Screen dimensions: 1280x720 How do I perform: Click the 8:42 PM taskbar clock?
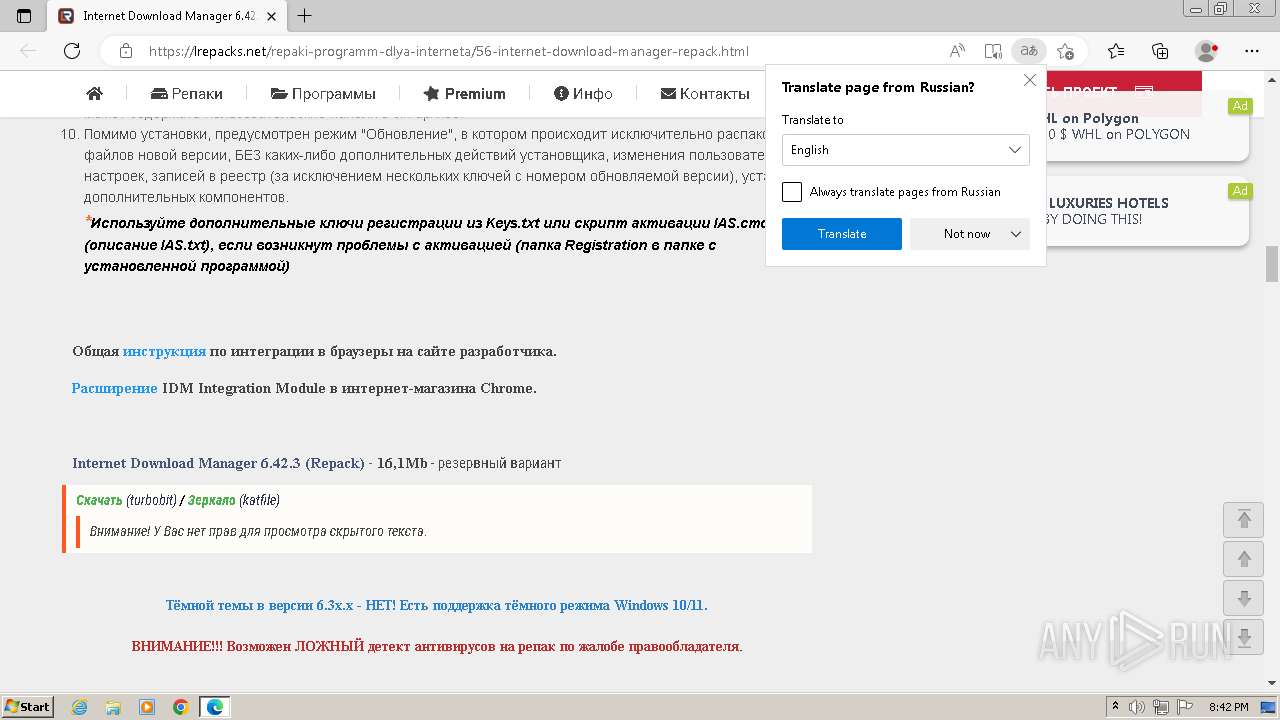click(1228, 707)
